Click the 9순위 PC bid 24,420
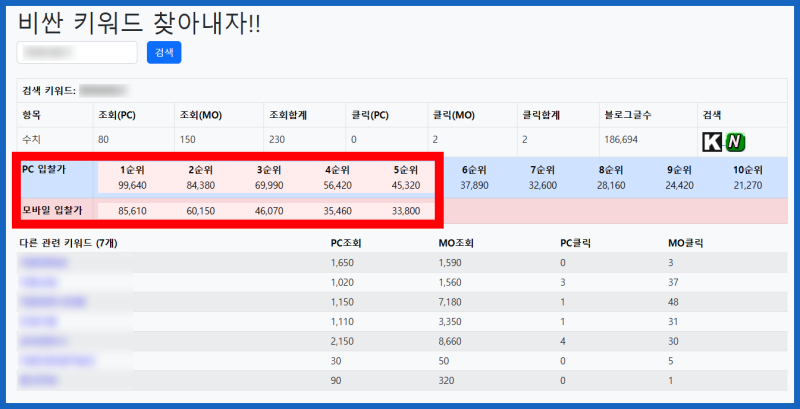 [680, 185]
